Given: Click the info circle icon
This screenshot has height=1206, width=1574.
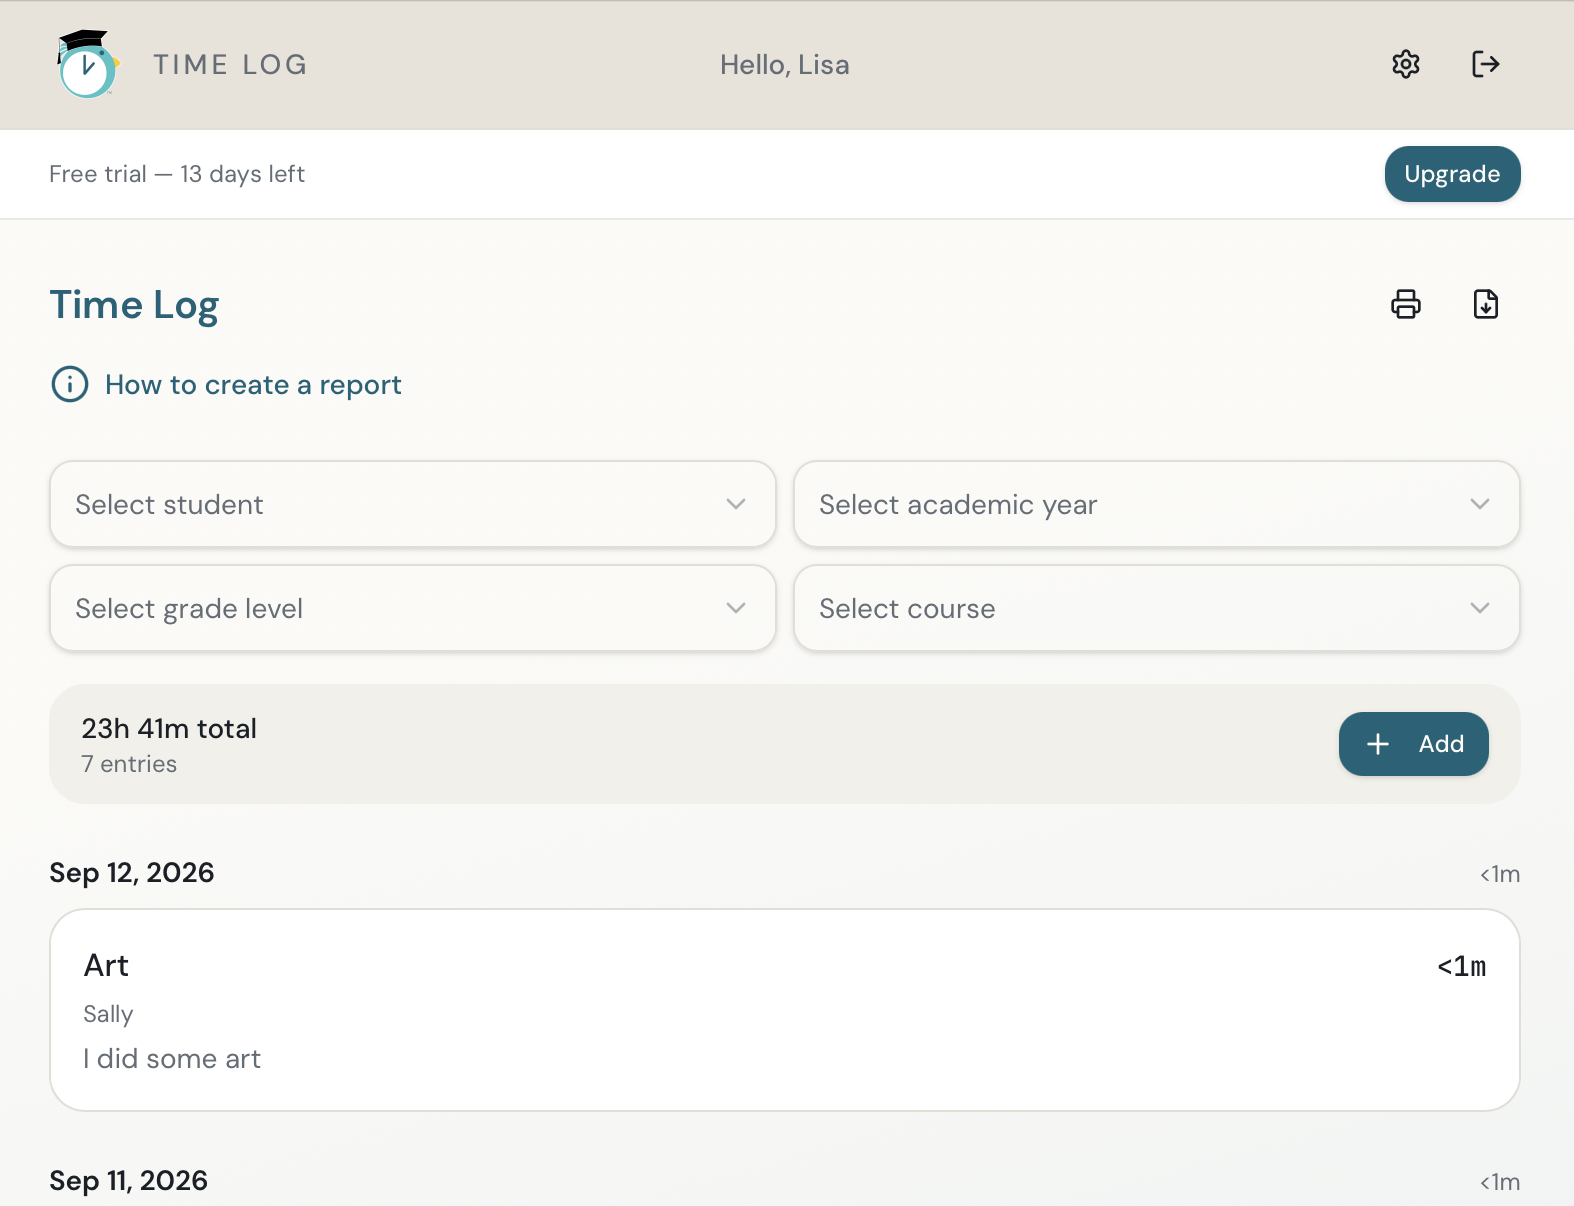Looking at the screenshot, I should [70, 384].
